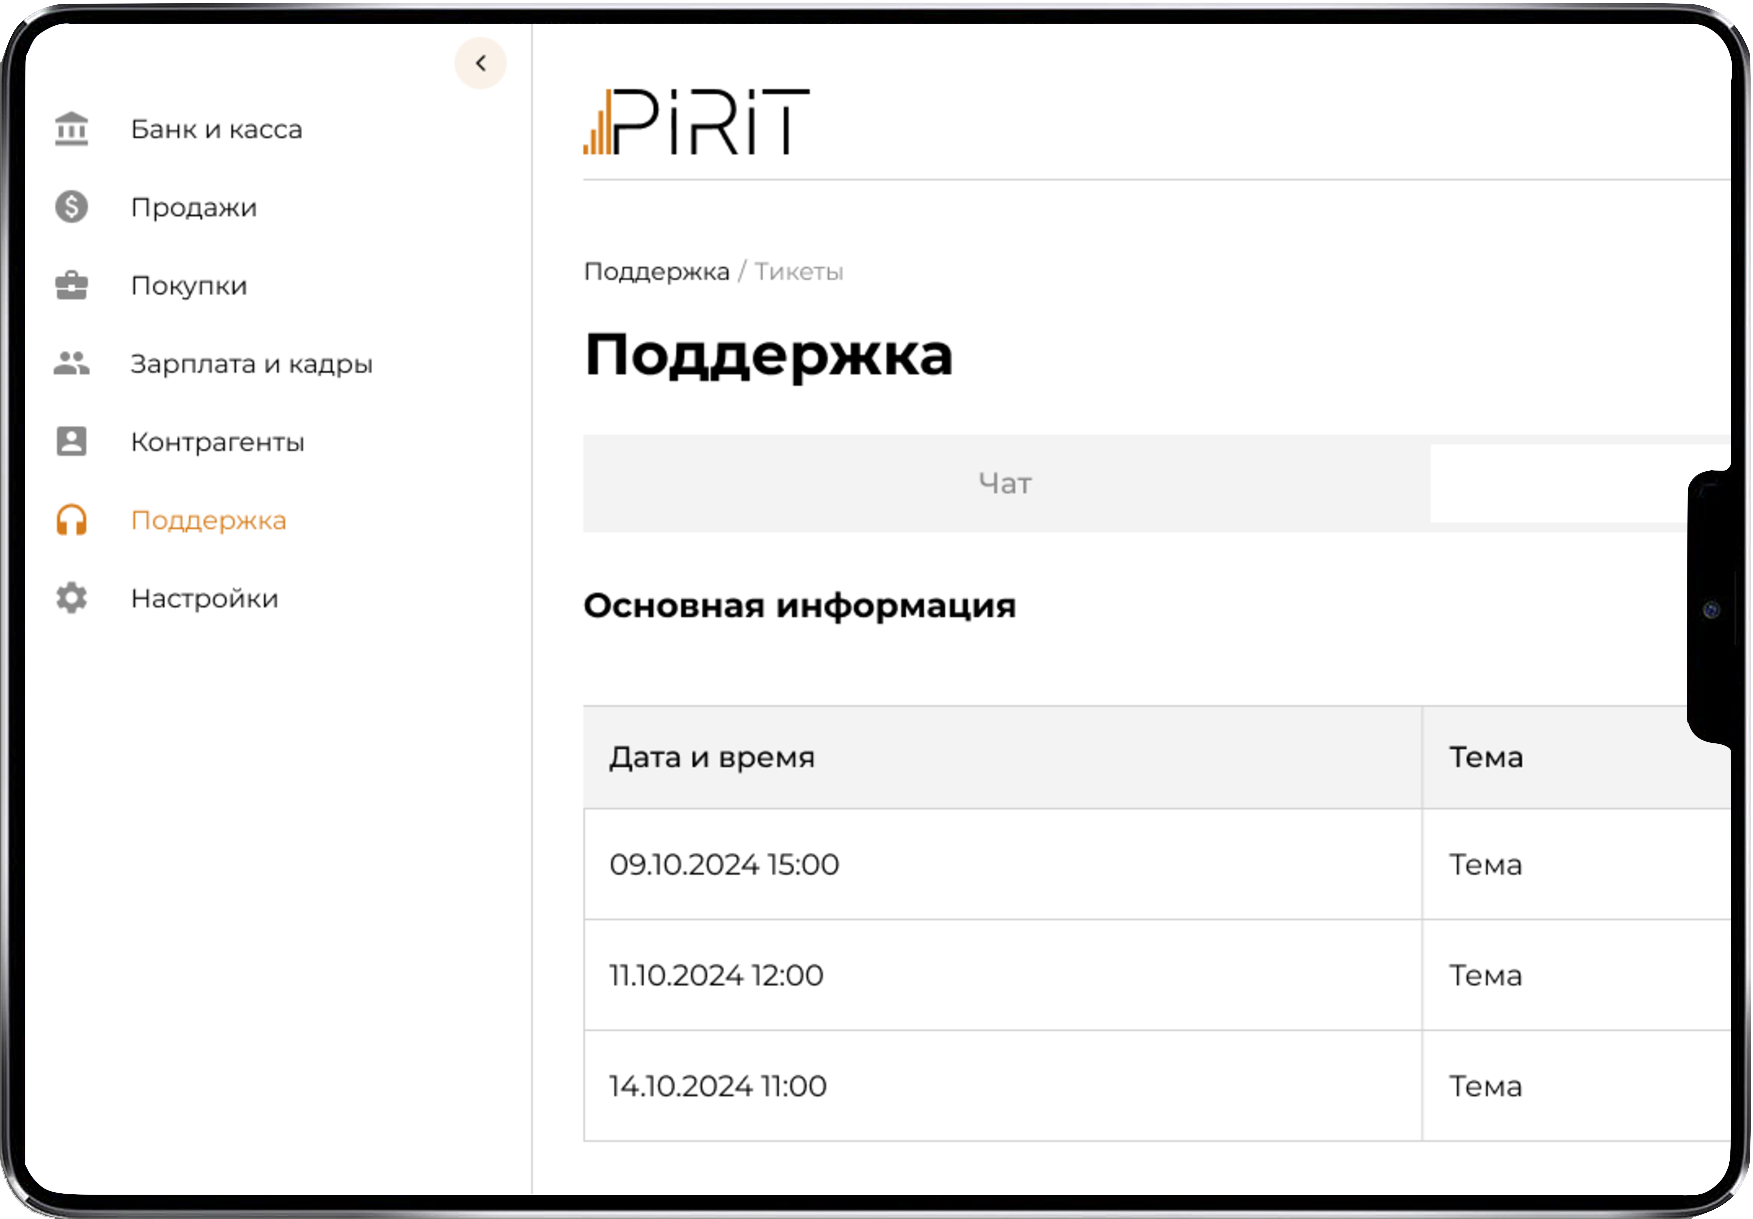Image resolution: width=1753 pixels, height=1219 pixels.
Task: Open settings via the gear icon
Action: click(70, 598)
